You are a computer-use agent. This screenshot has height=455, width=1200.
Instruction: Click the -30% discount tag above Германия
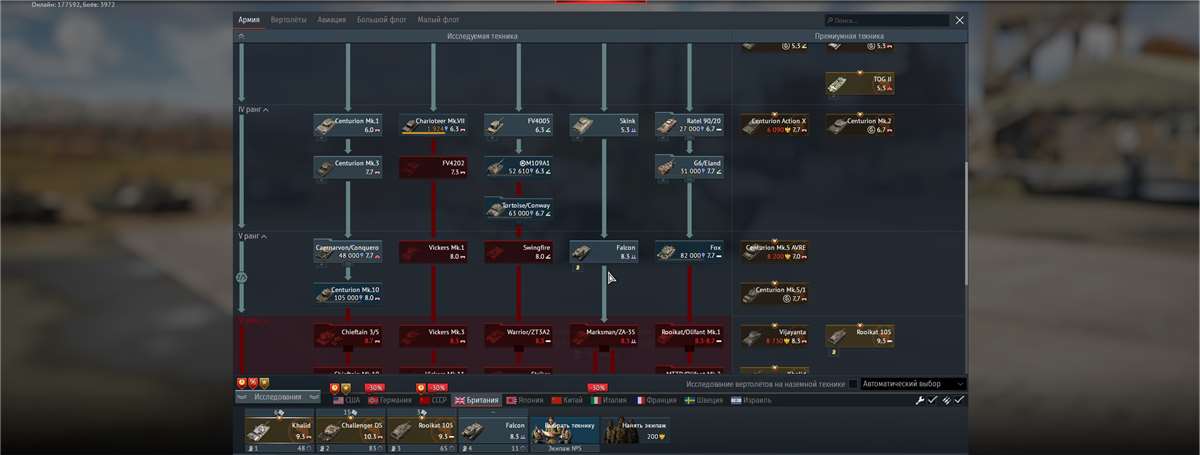tap(375, 387)
